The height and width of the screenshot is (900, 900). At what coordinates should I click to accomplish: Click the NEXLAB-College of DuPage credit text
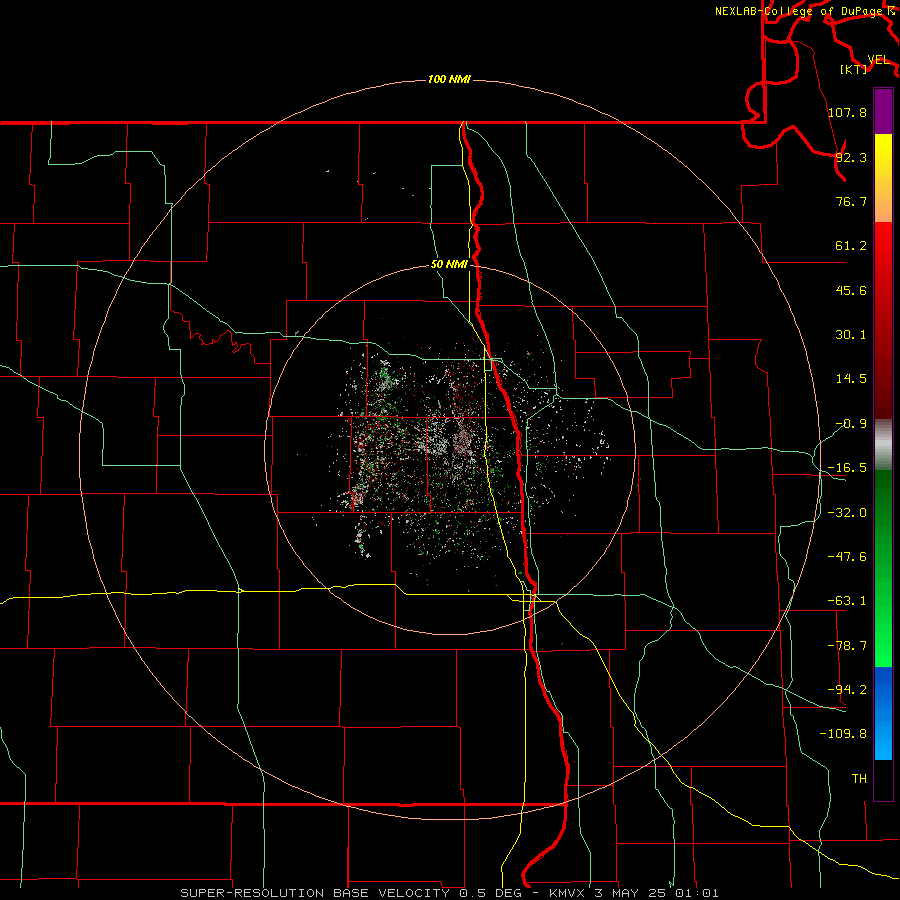point(799,11)
